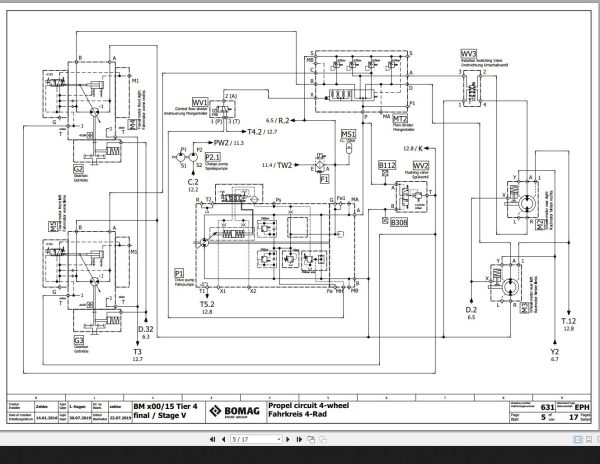Click the previous view icon in navigation bar

[x=311, y=440]
